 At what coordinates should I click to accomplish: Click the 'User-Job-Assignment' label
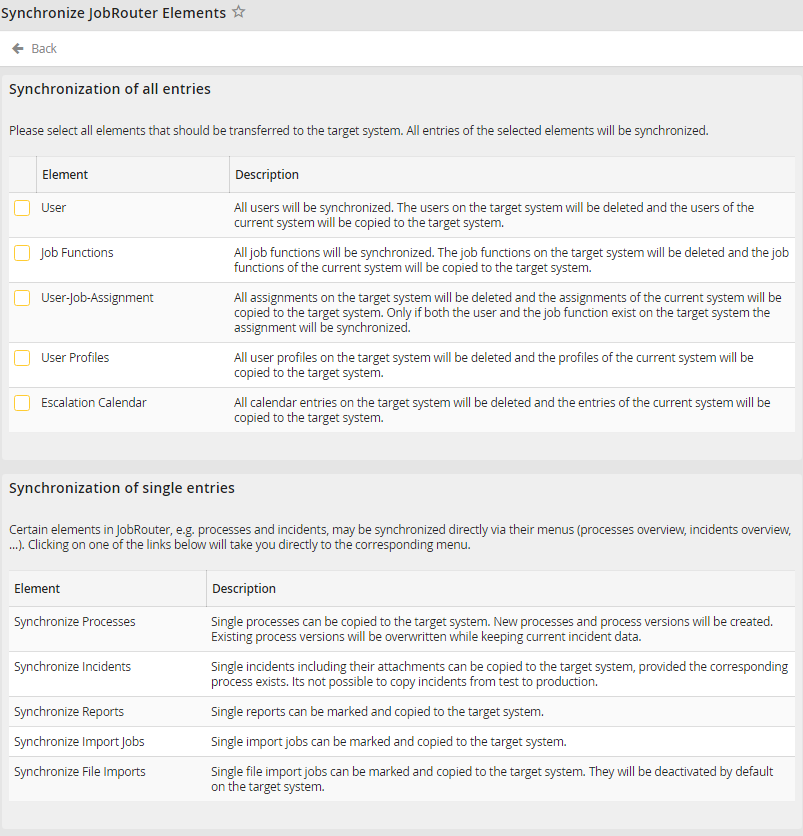(98, 298)
